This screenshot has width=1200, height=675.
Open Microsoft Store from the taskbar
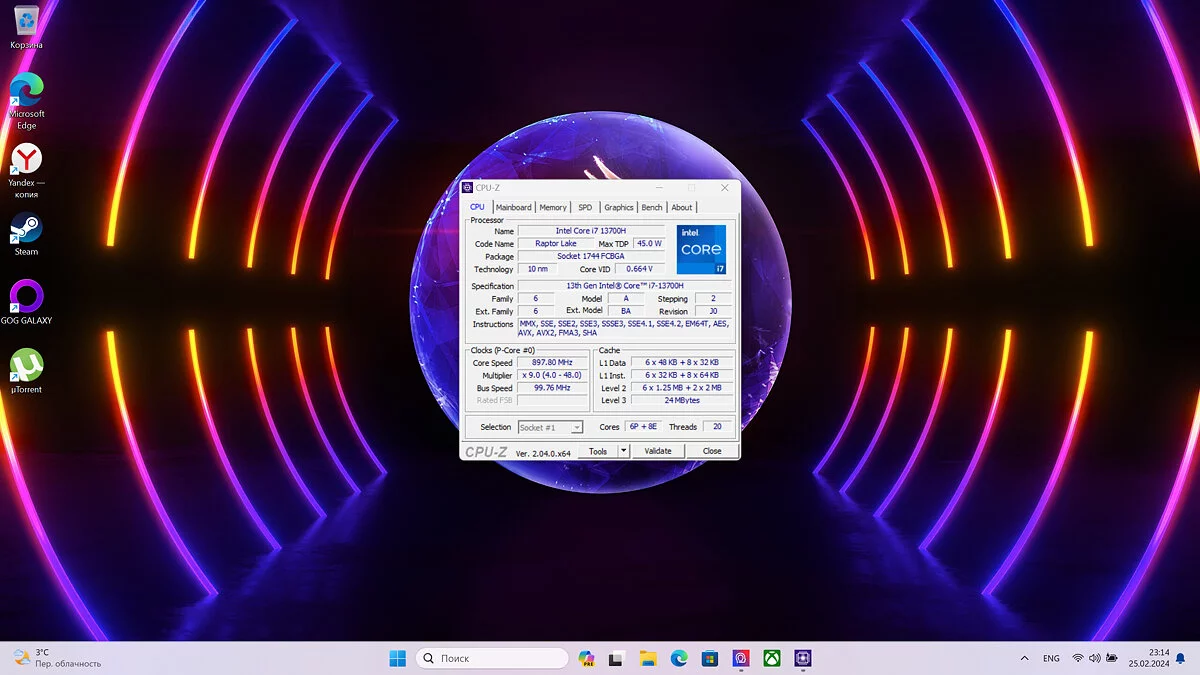(710, 658)
